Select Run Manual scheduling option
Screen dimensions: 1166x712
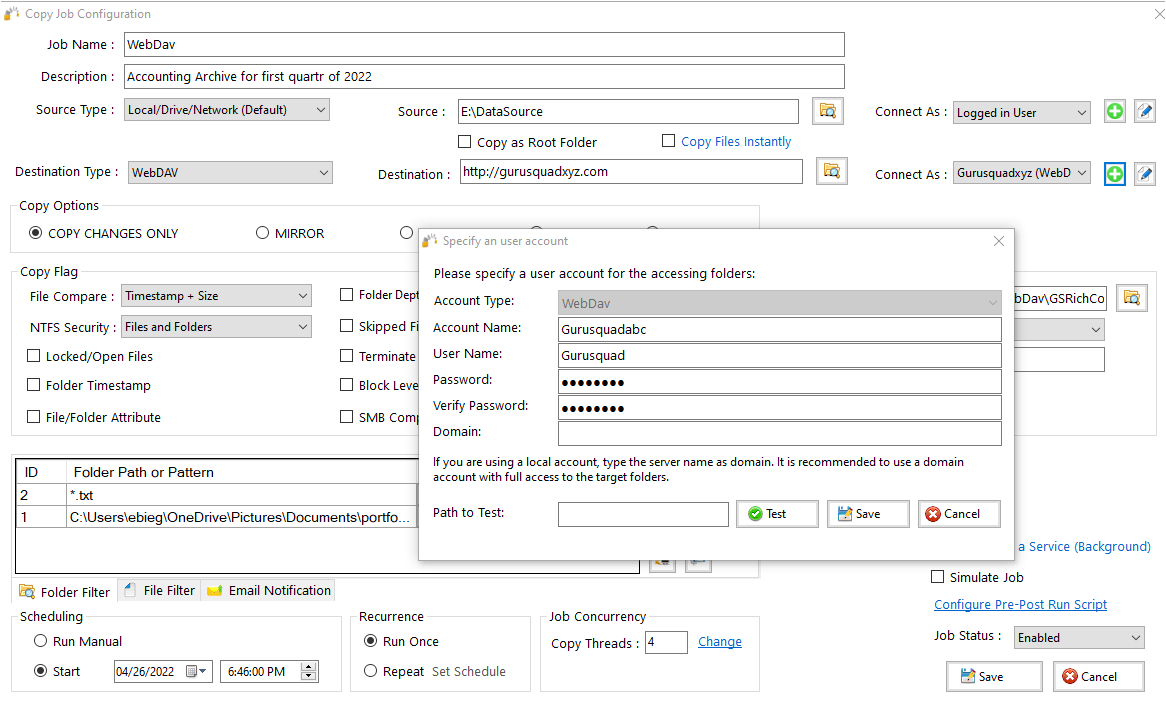41,641
